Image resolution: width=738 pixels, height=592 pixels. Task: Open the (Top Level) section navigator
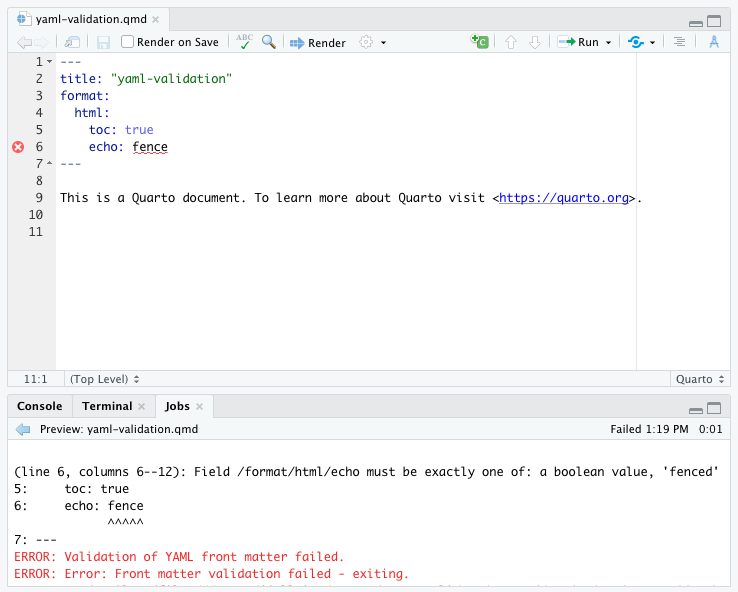[104, 379]
